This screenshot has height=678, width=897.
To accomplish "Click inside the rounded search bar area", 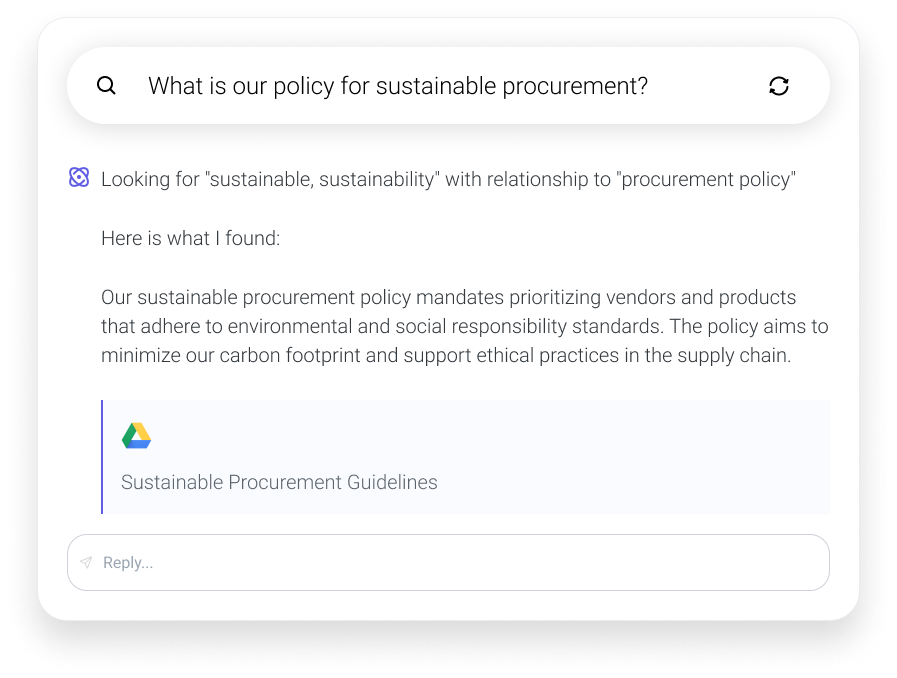I will point(447,86).
